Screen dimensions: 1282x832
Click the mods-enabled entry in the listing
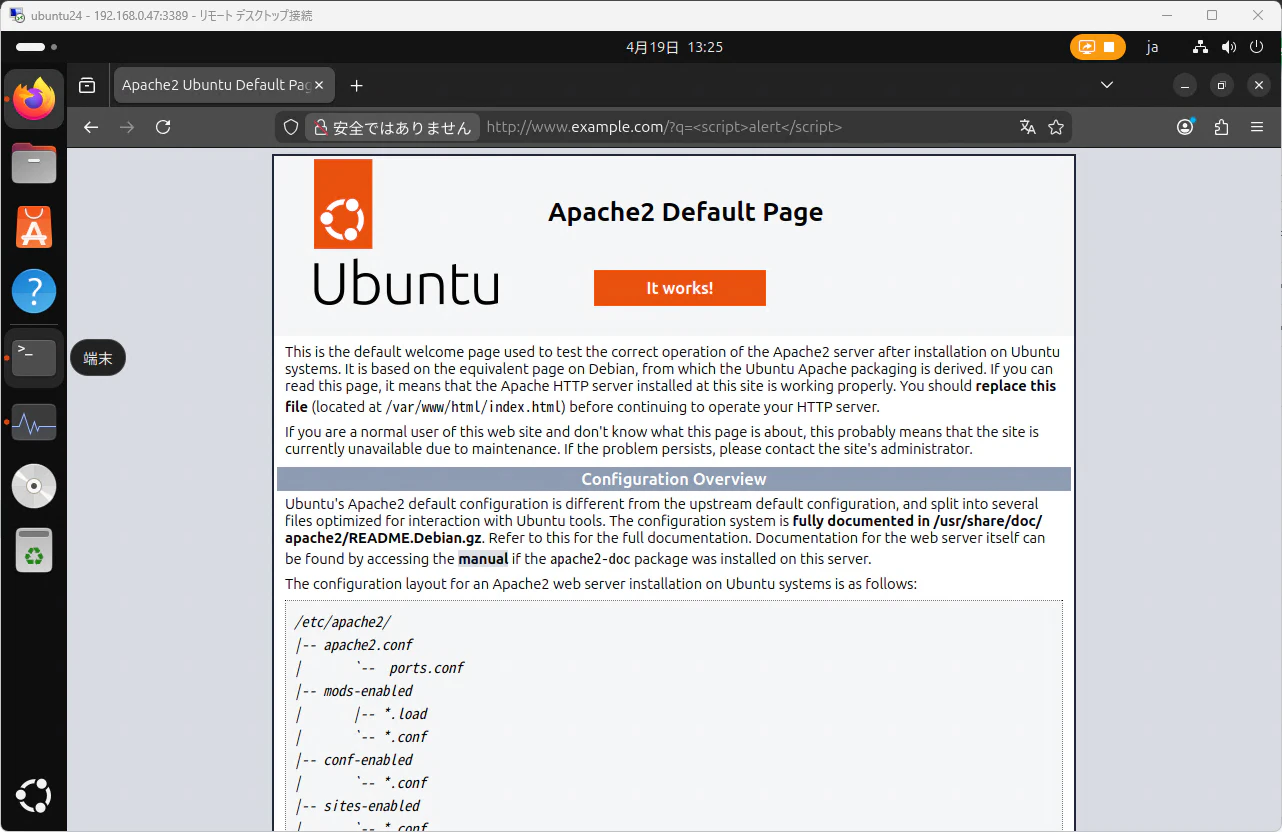[x=368, y=691]
